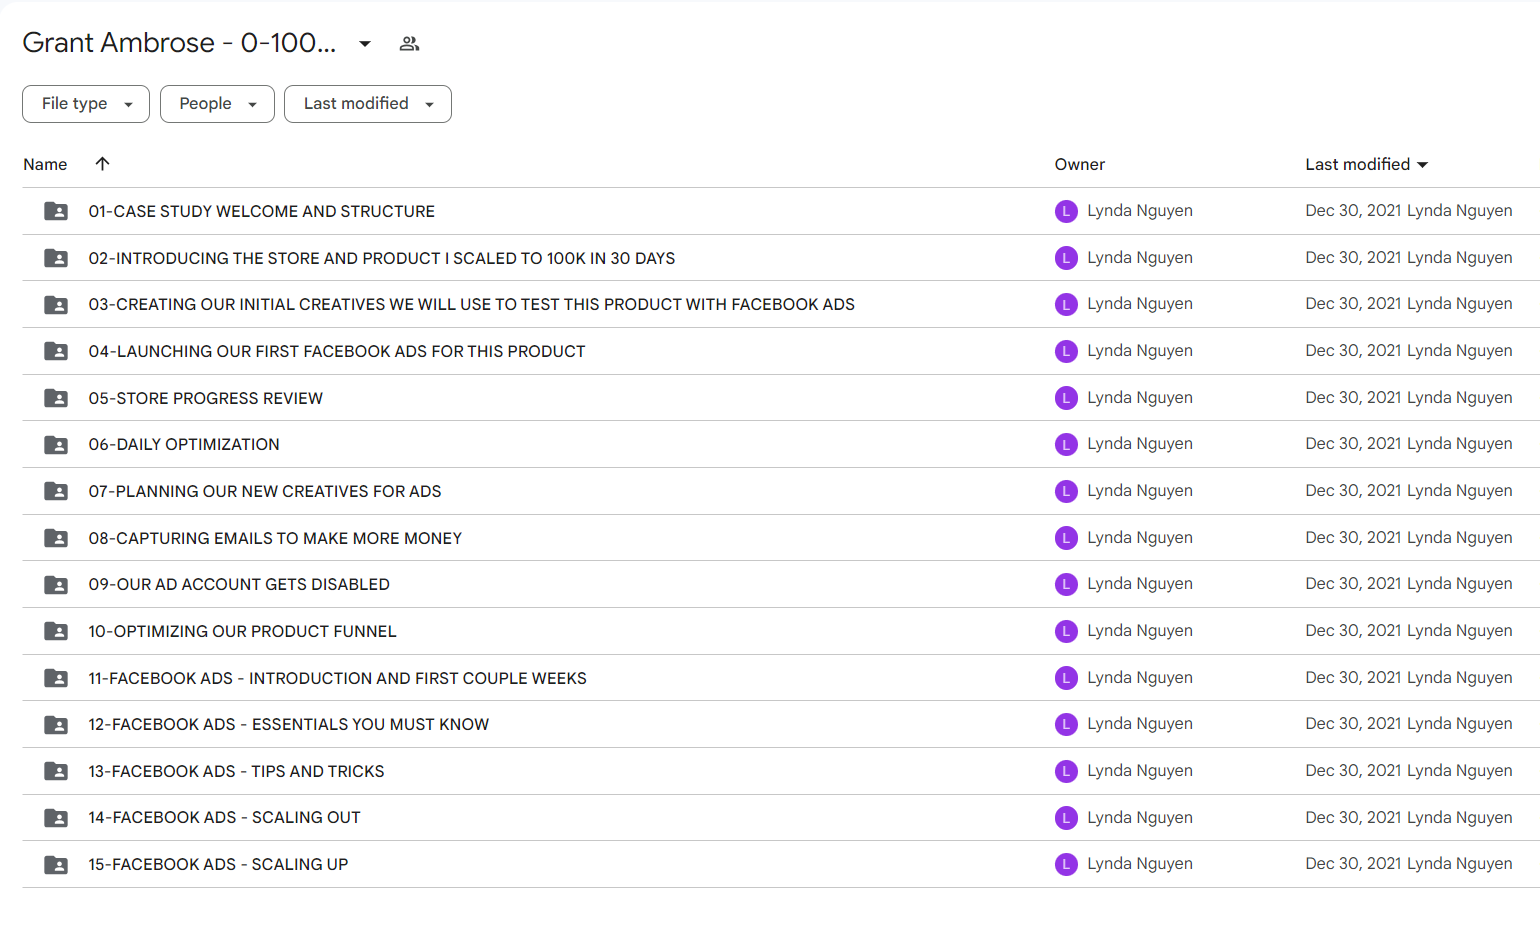Select 09-OUR AD ACCOUNT GETS DISABLED name
The height and width of the screenshot is (934, 1540).
[239, 584]
